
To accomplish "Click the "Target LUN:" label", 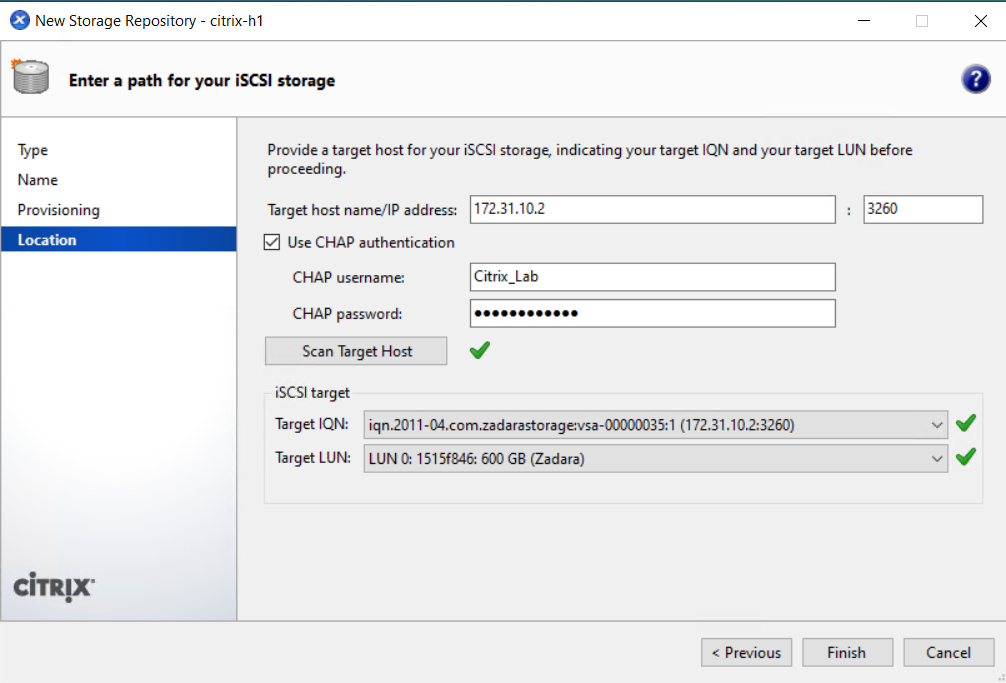I will click(313, 458).
